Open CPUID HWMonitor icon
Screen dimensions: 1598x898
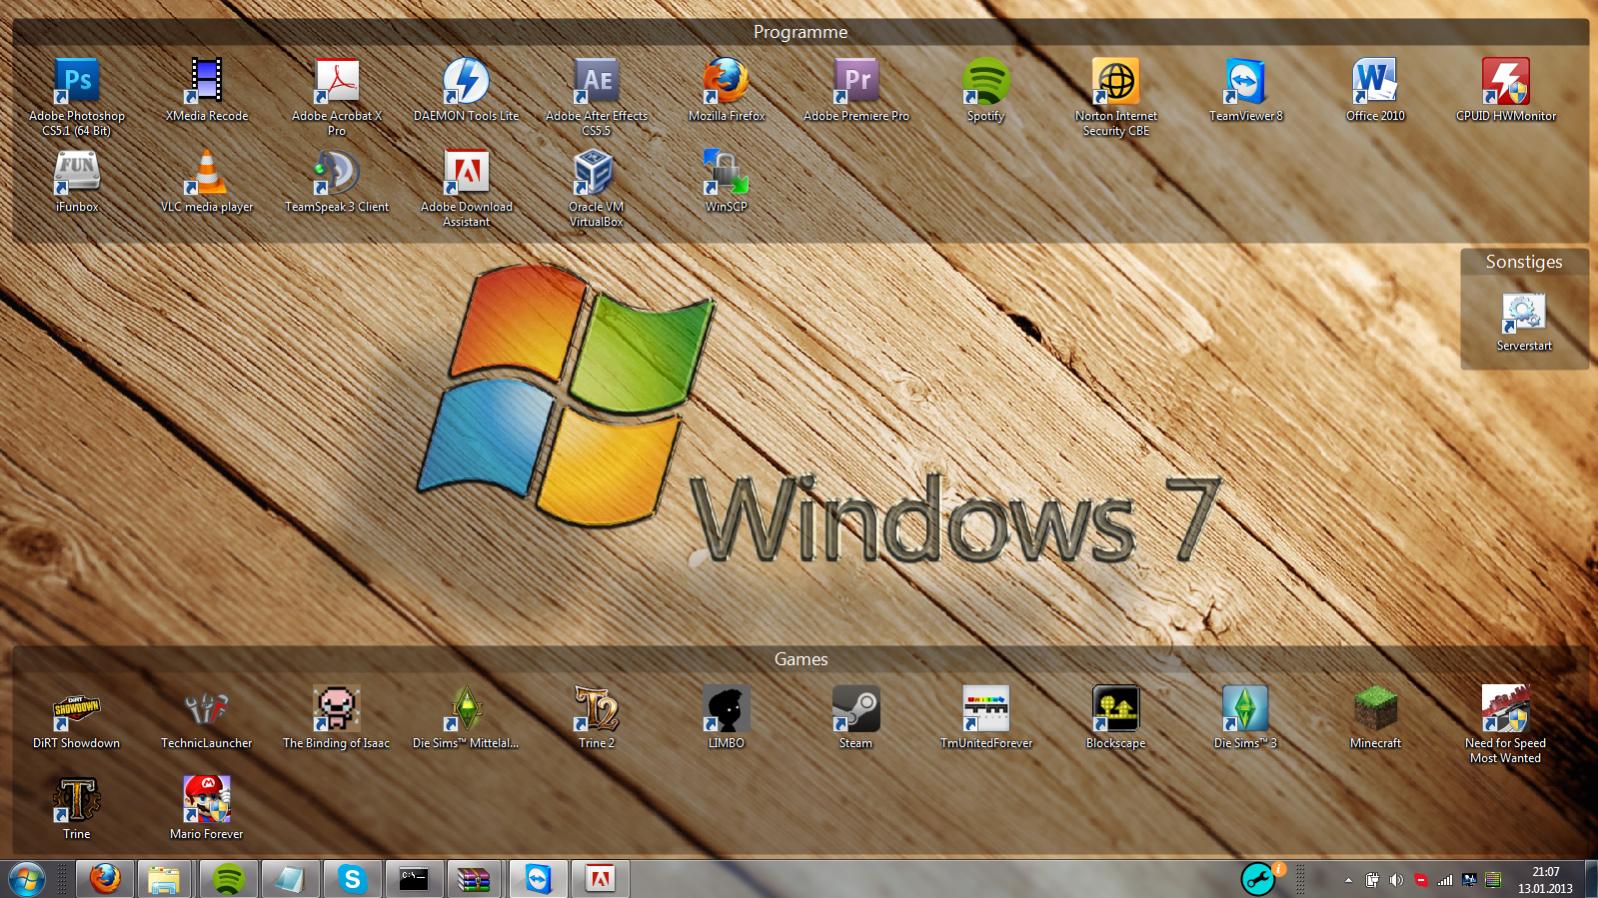(x=1506, y=90)
